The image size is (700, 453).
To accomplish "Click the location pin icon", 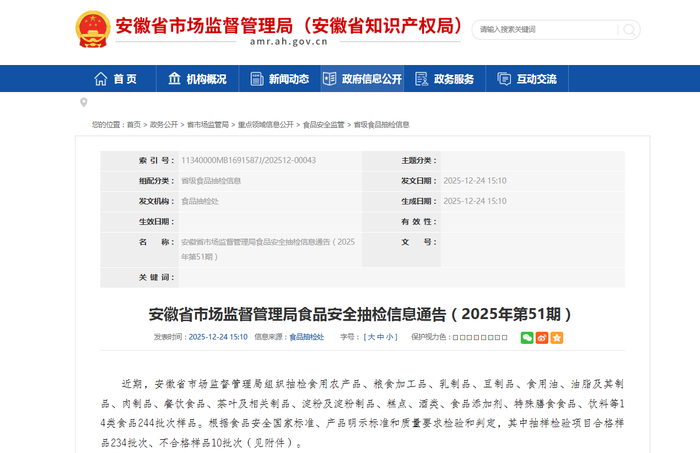I will tap(83, 103).
